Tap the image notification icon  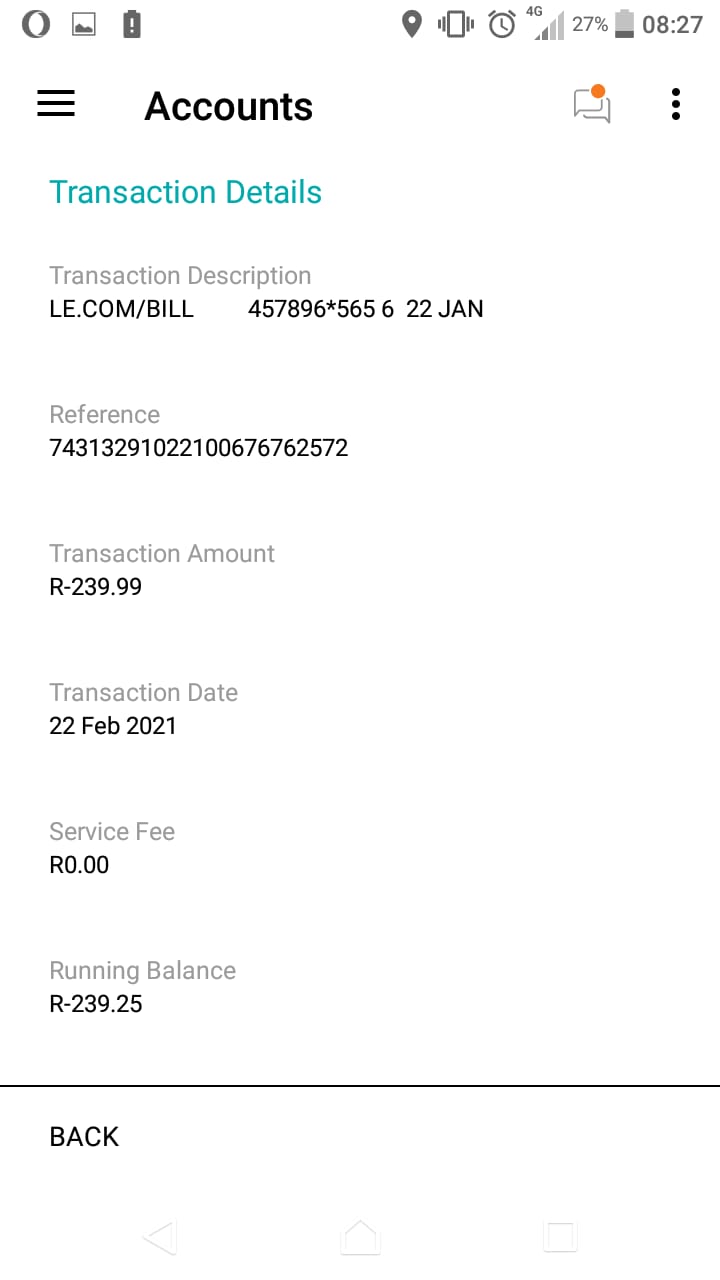click(x=84, y=24)
